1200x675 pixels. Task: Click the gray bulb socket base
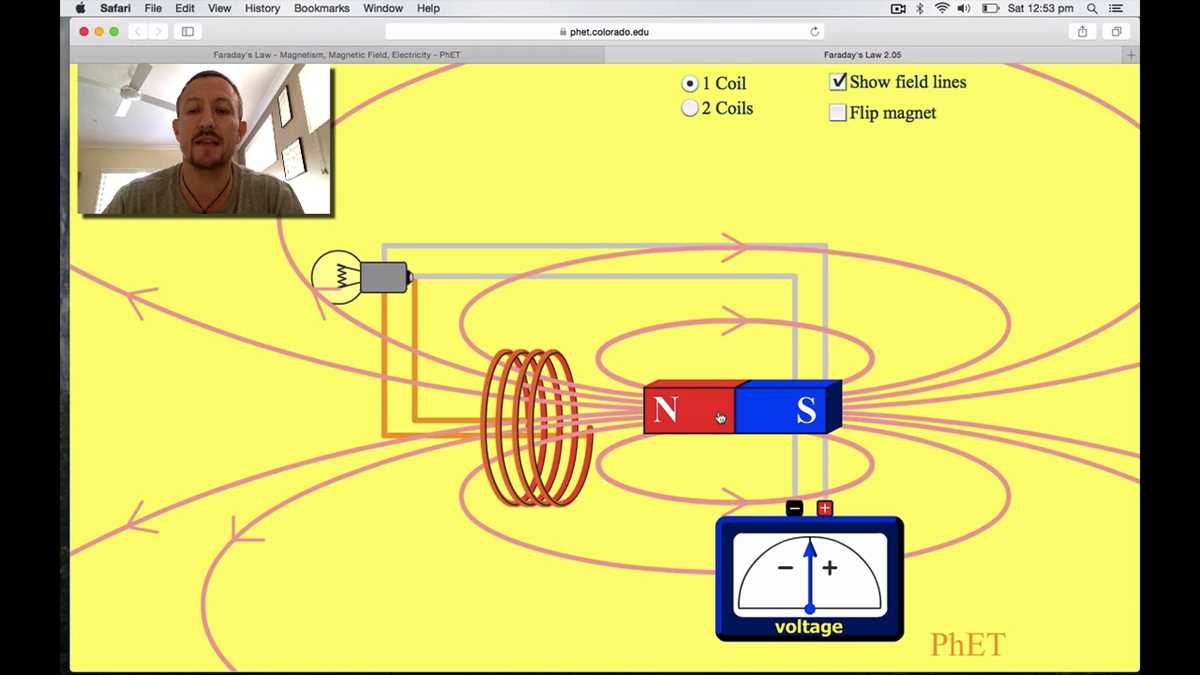coord(385,277)
